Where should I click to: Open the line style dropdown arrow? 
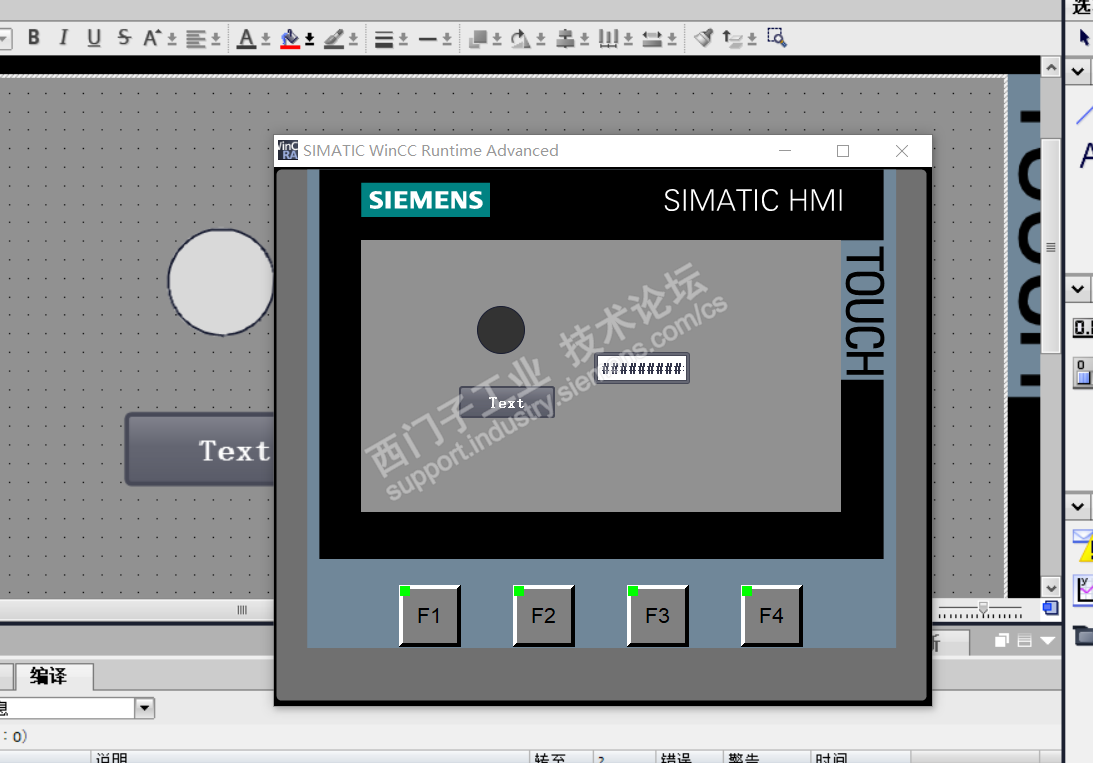447,40
